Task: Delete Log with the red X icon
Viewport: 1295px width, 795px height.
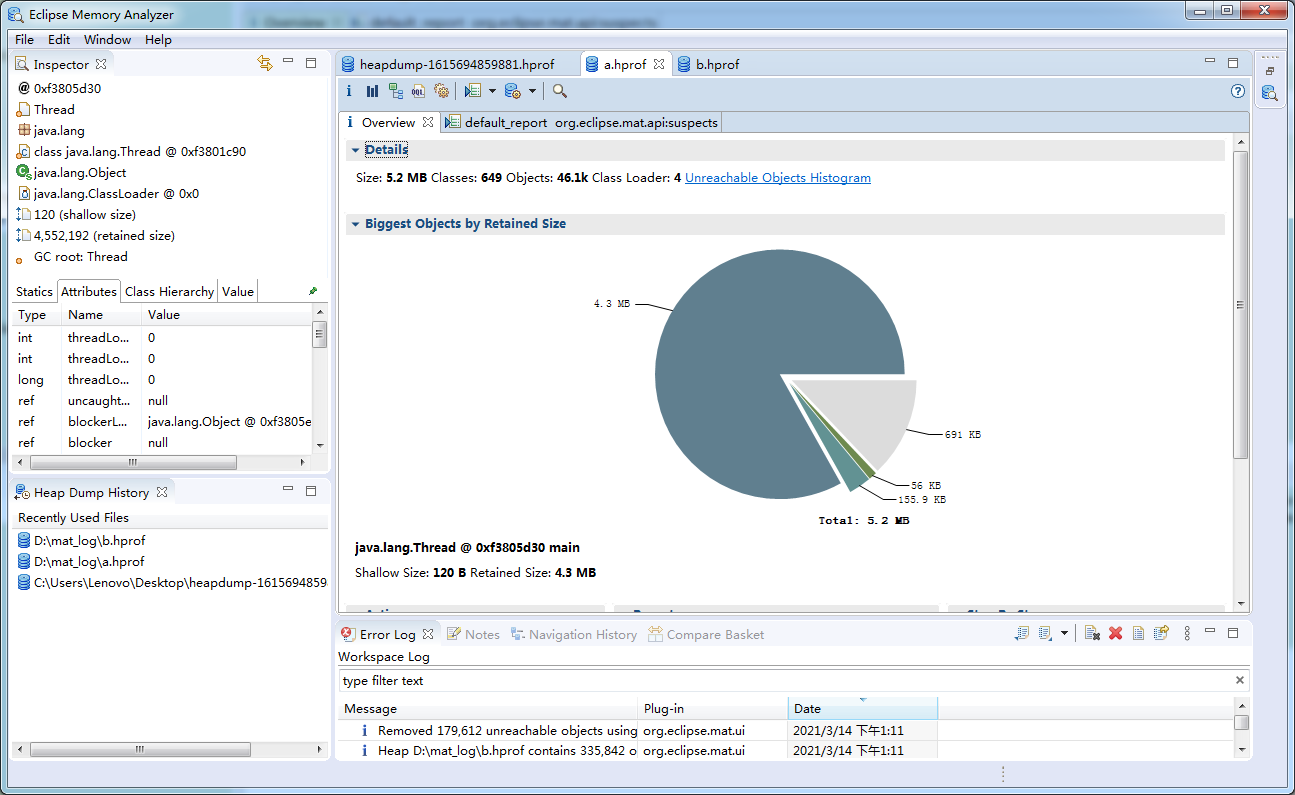Action: coord(1116,633)
